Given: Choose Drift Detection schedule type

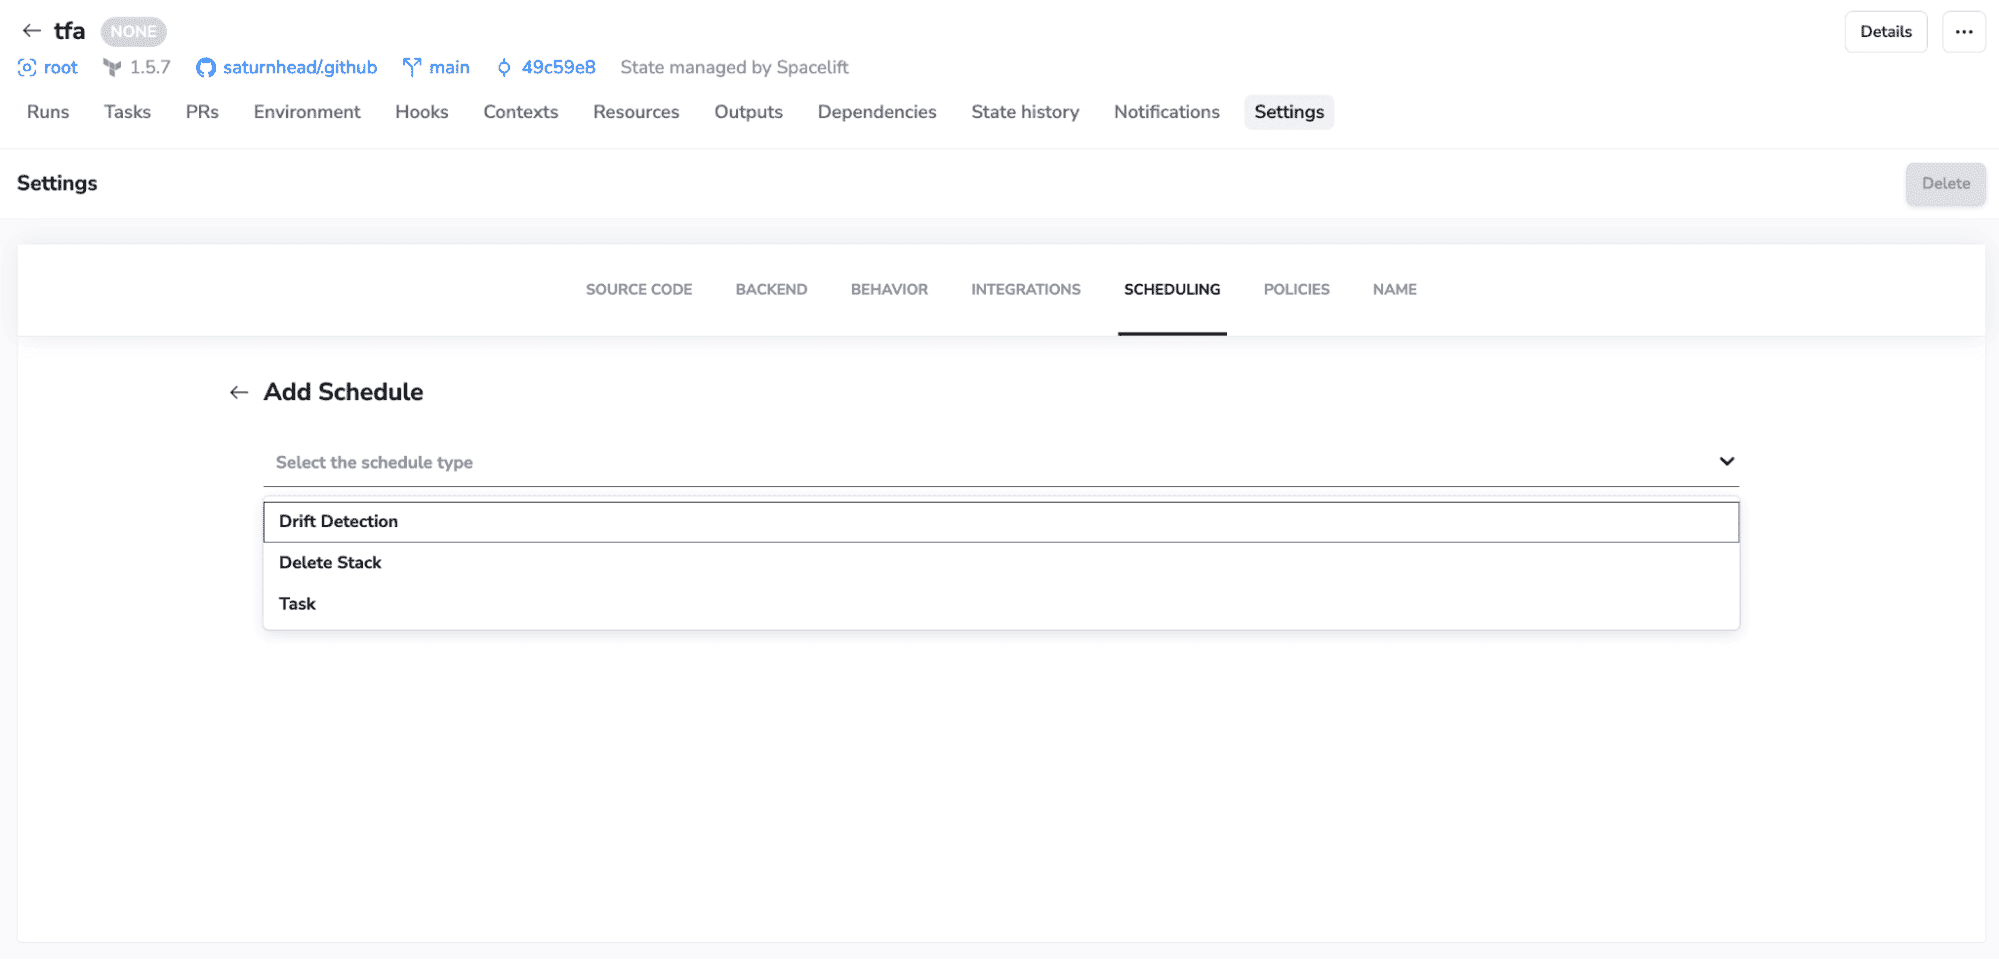Looking at the screenshot, I should (1001, 522).
